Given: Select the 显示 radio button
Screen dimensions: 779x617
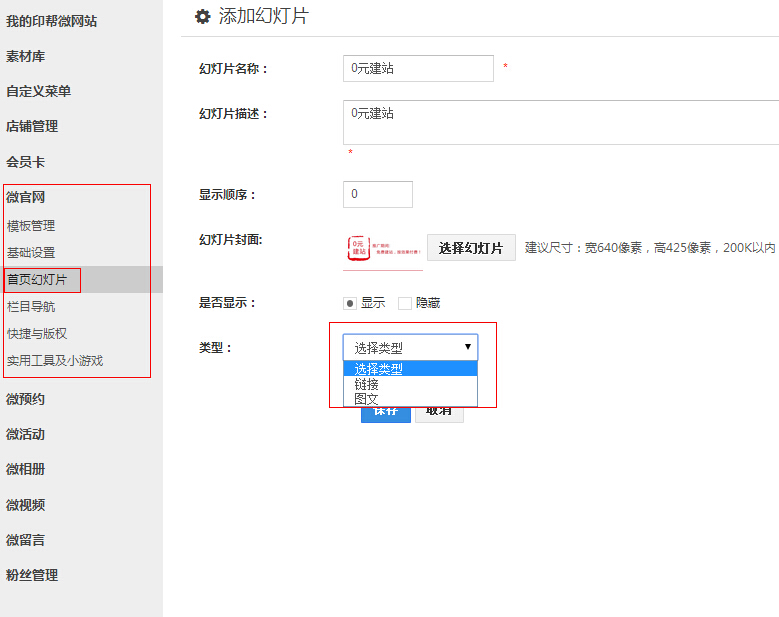Looking at the screenshot, I should tap(350, 303).
